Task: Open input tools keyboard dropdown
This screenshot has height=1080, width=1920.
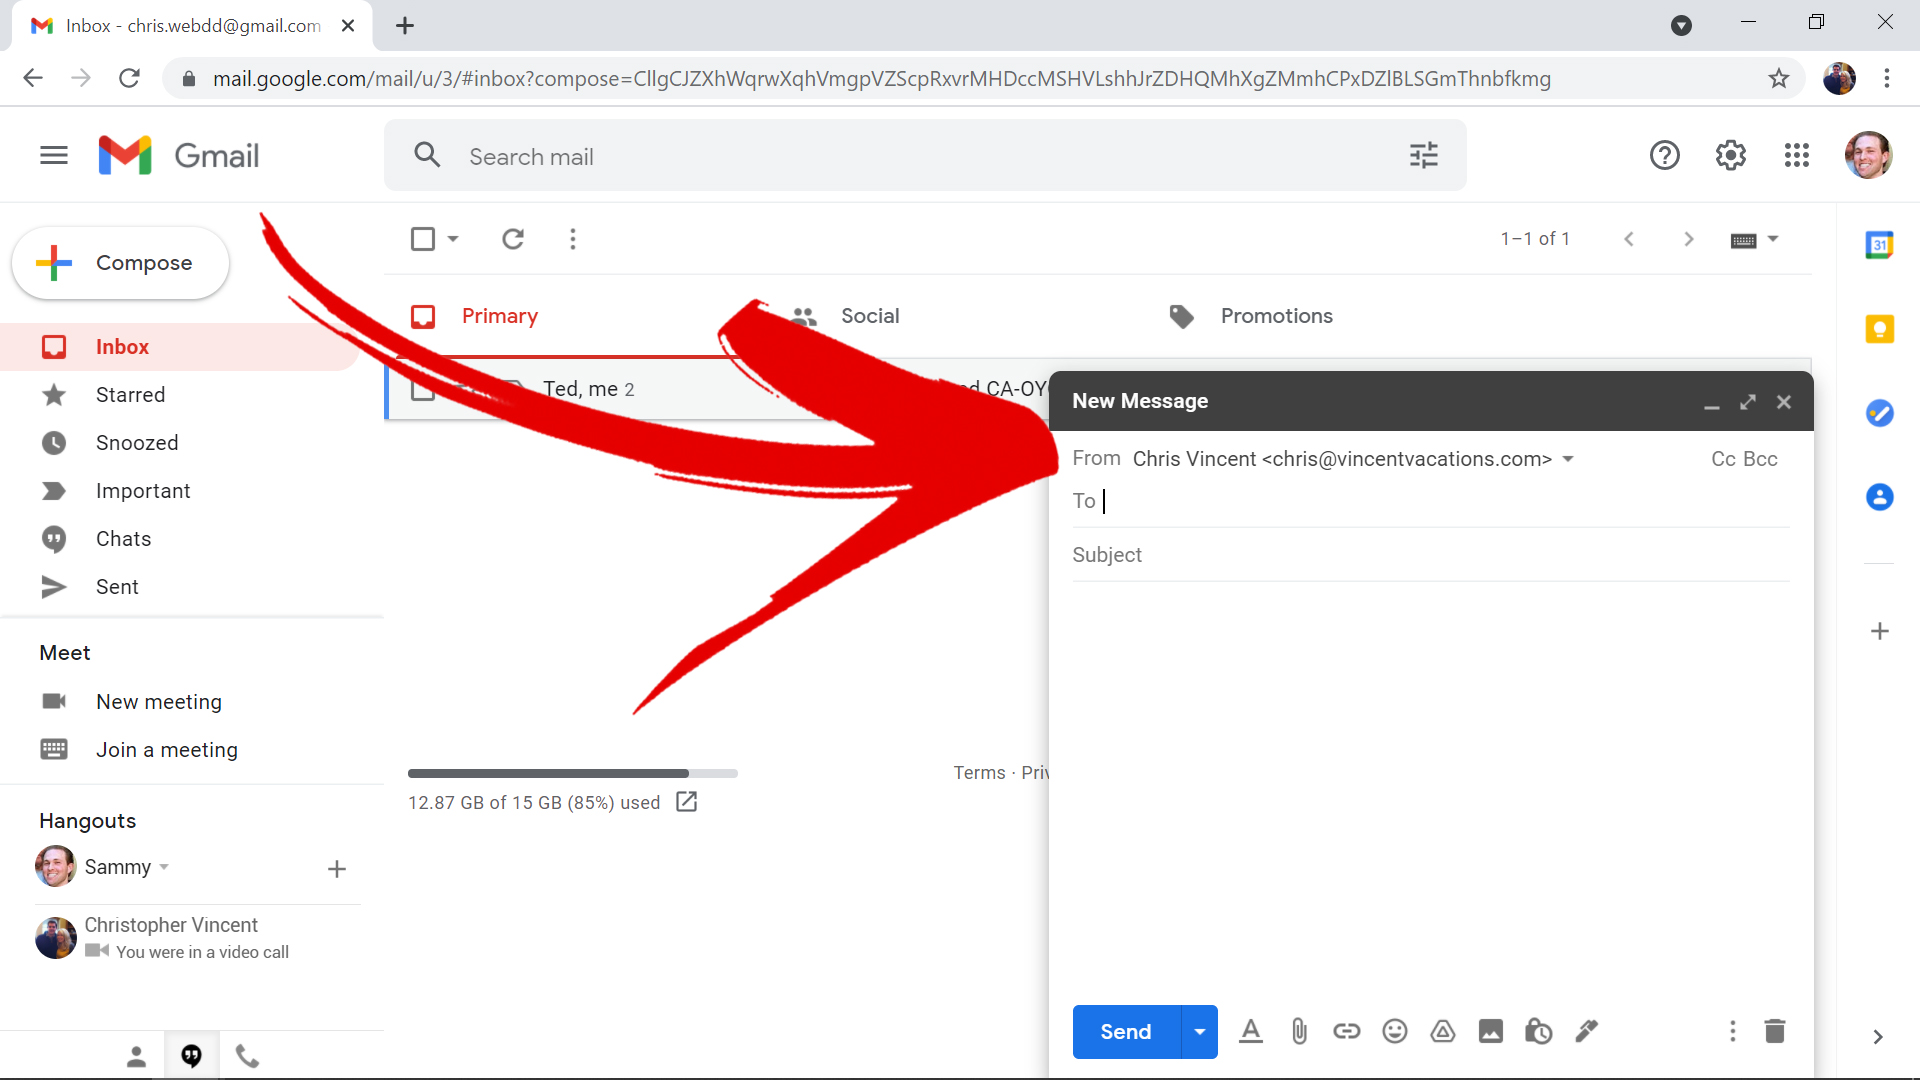Action: [1755, 240]
